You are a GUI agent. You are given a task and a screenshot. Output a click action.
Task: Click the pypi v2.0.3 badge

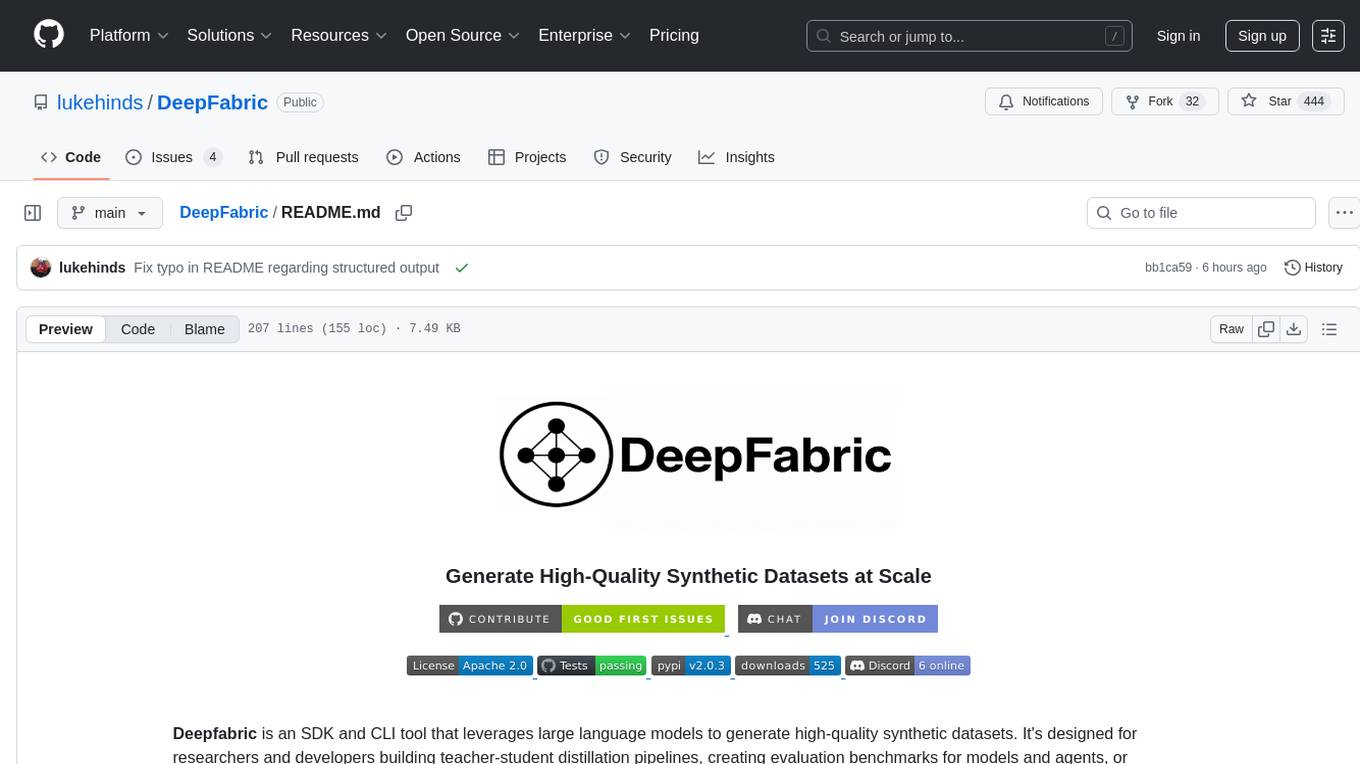(690, 666)
